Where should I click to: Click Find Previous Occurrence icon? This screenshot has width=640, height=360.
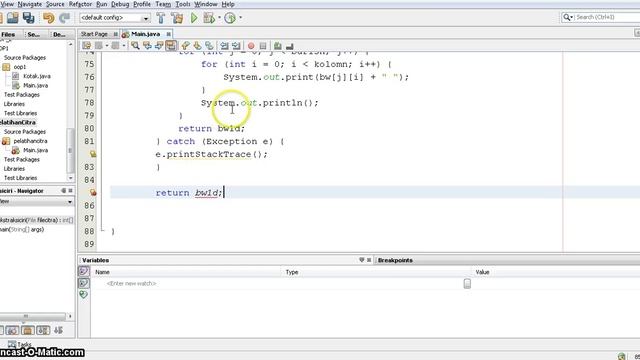click(147, 46)
